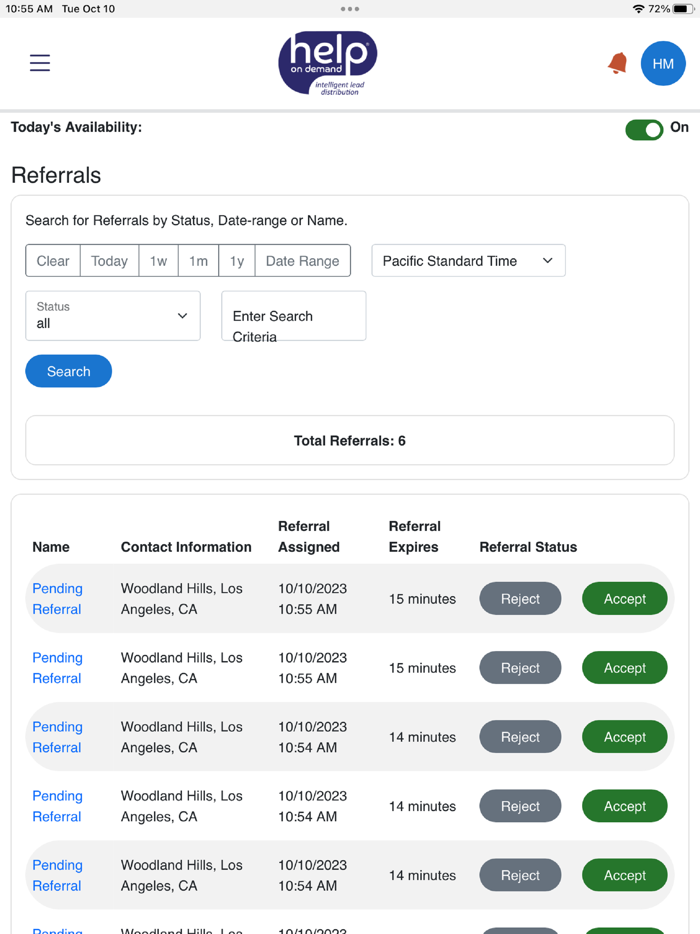Image resolution: width=700 pixels, height=934 pixels.
Task: Open notifications with the bell icon
Action: 617,62
